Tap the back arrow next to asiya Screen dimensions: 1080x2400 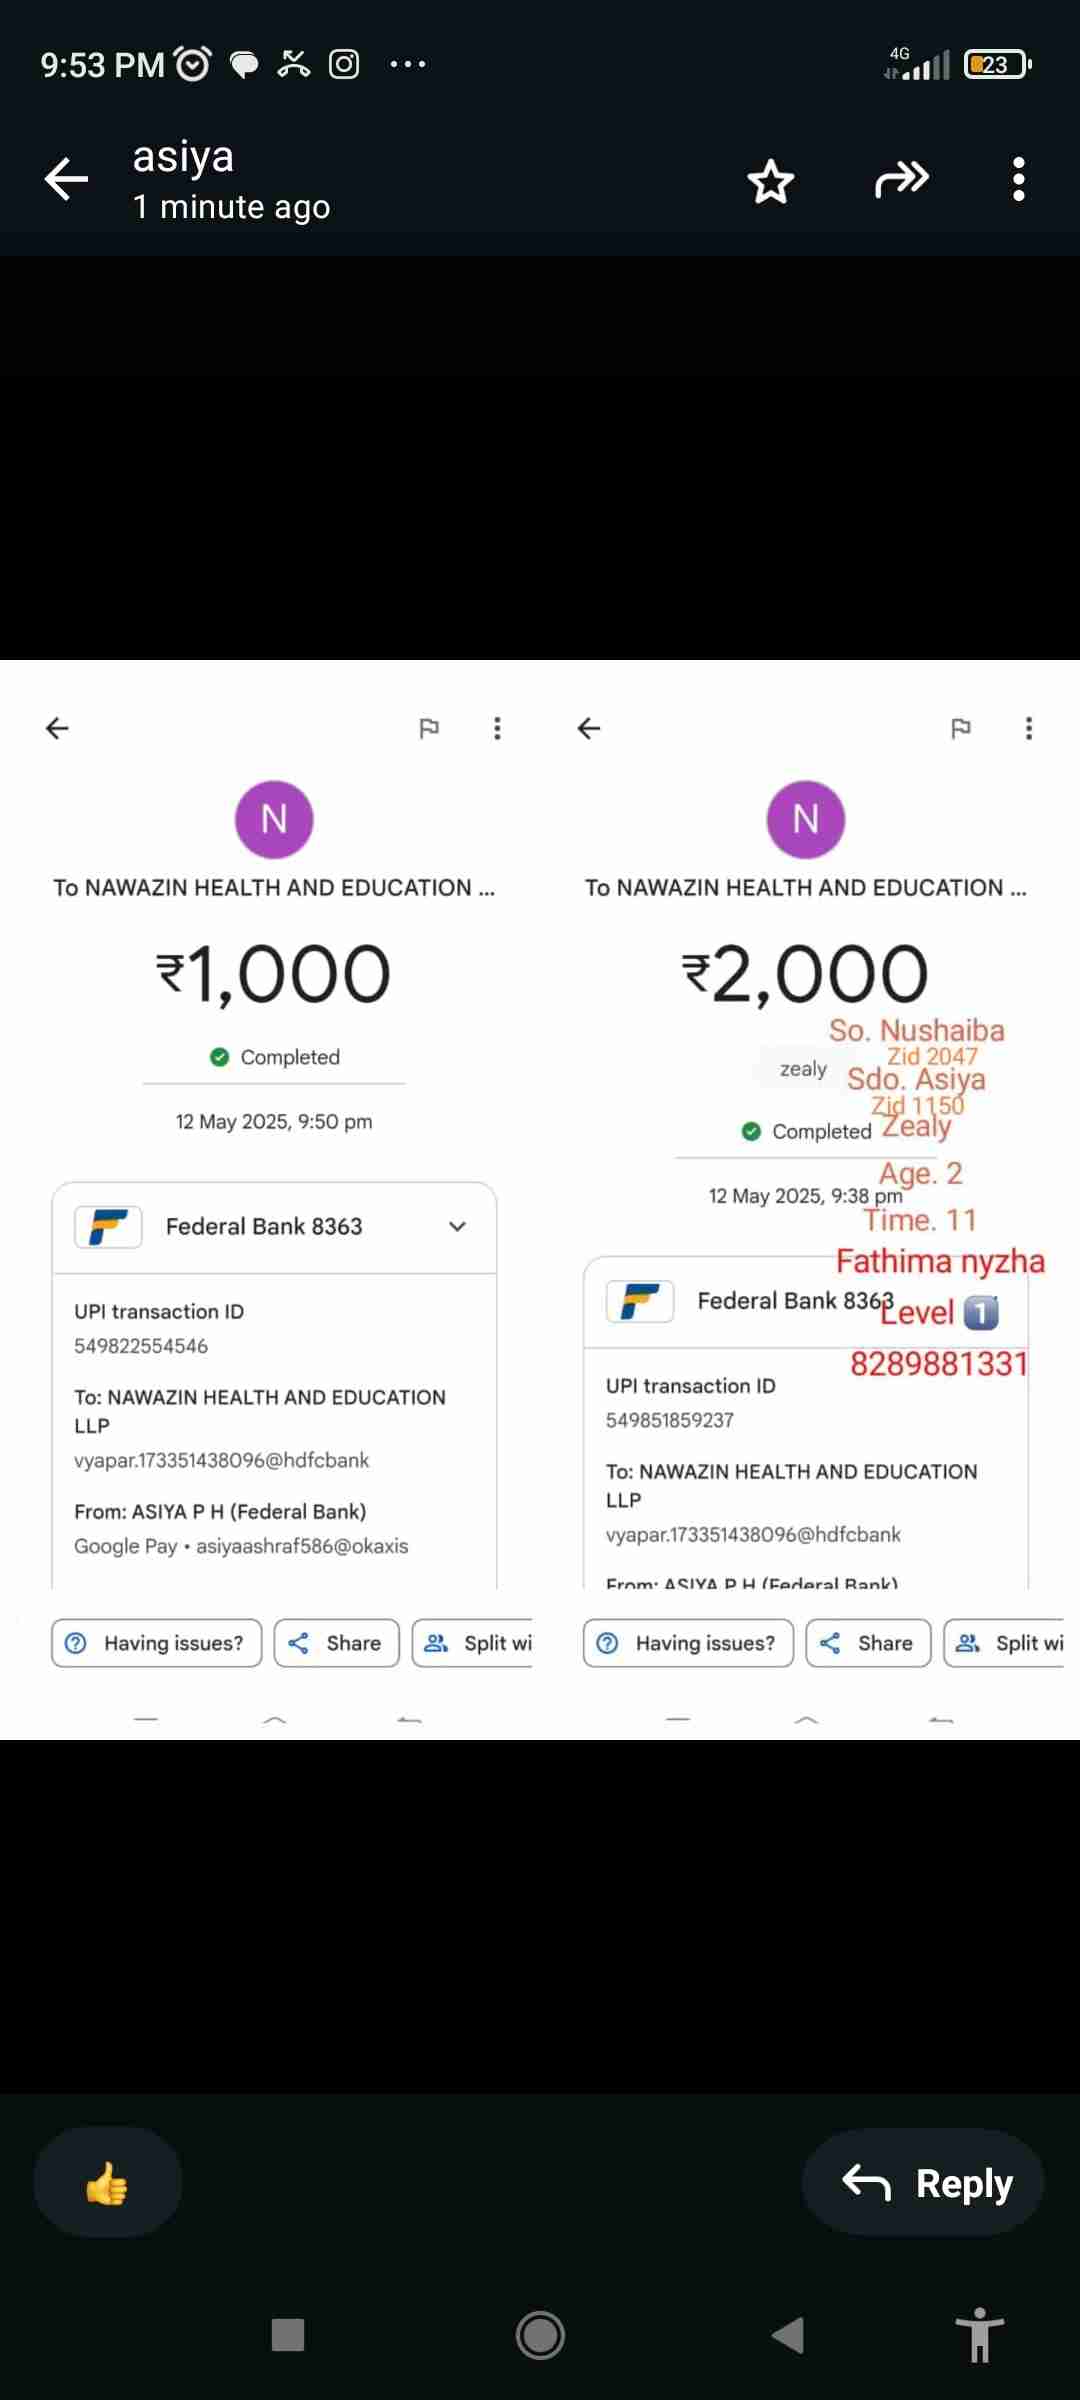tap(67, 180)
